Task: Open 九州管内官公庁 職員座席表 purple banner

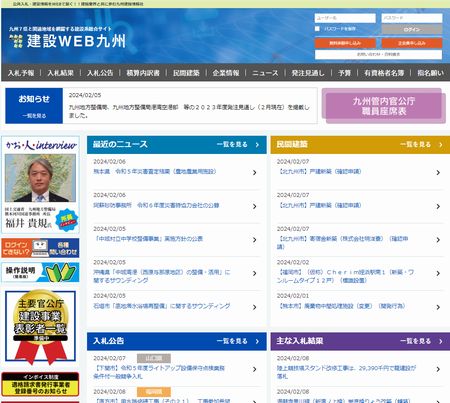Action: [x=384, y=106]
